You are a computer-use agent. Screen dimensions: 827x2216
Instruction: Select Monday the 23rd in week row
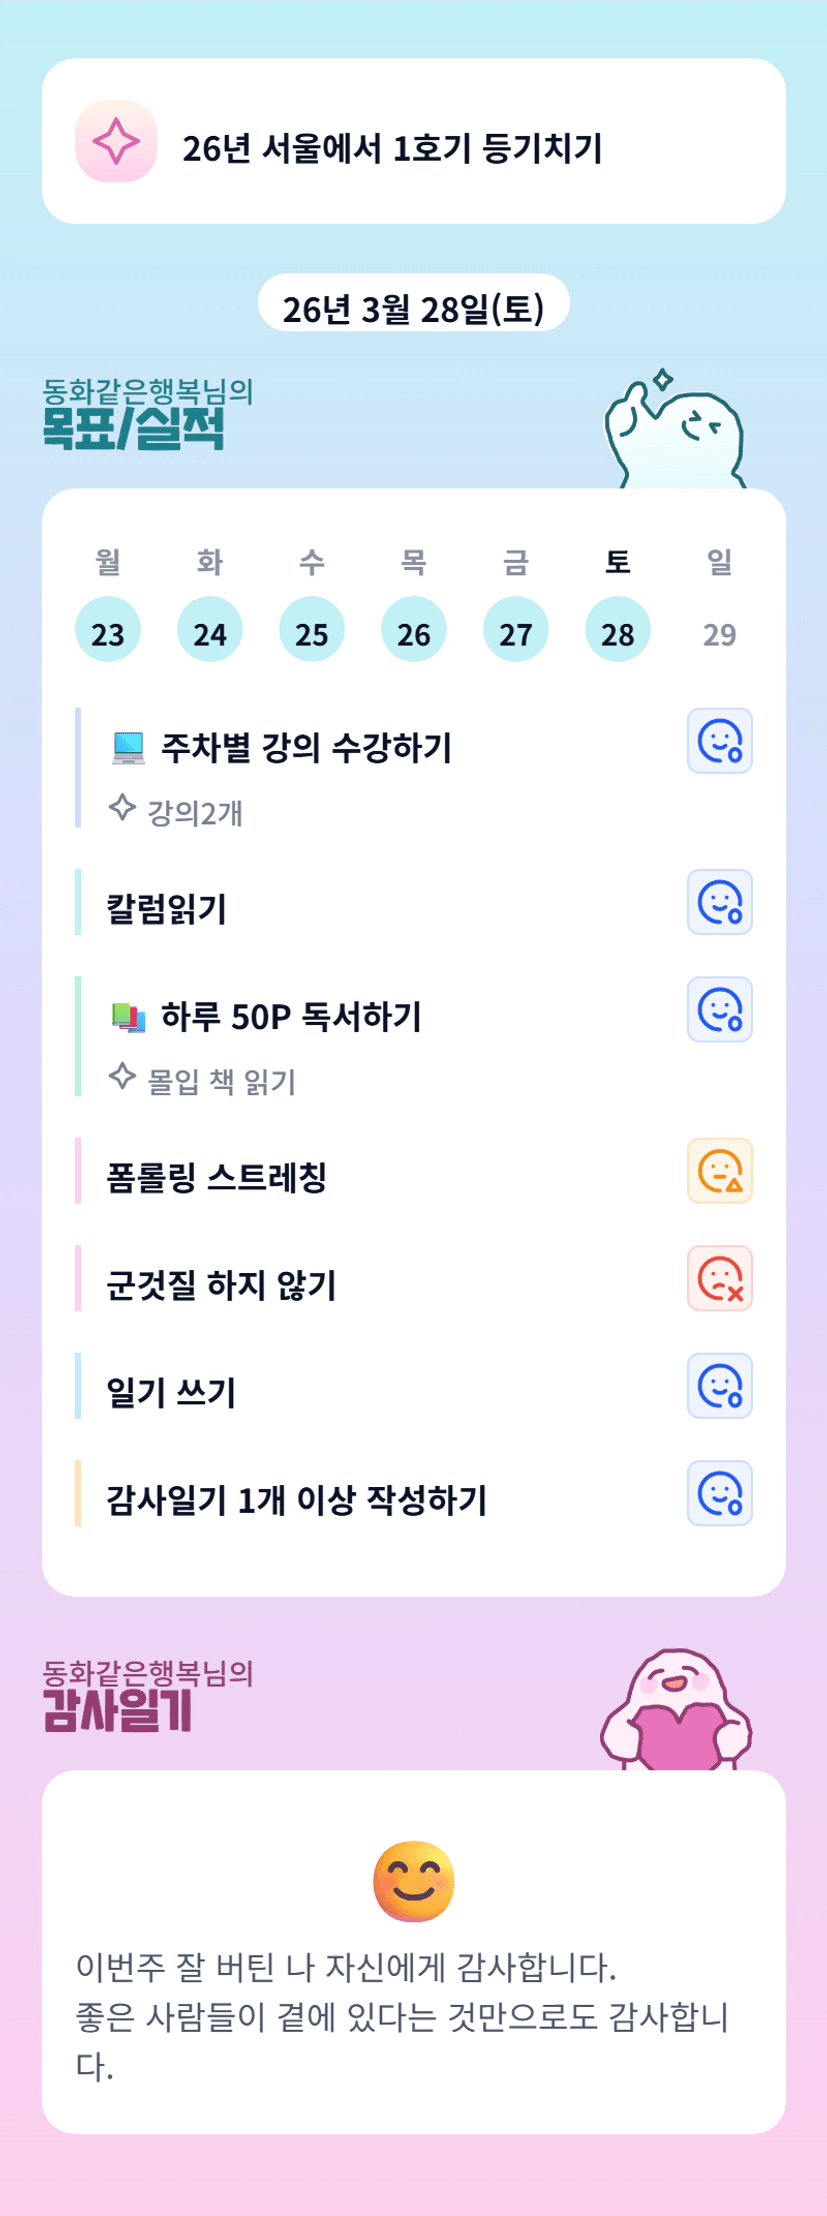(x=108, y=630)
